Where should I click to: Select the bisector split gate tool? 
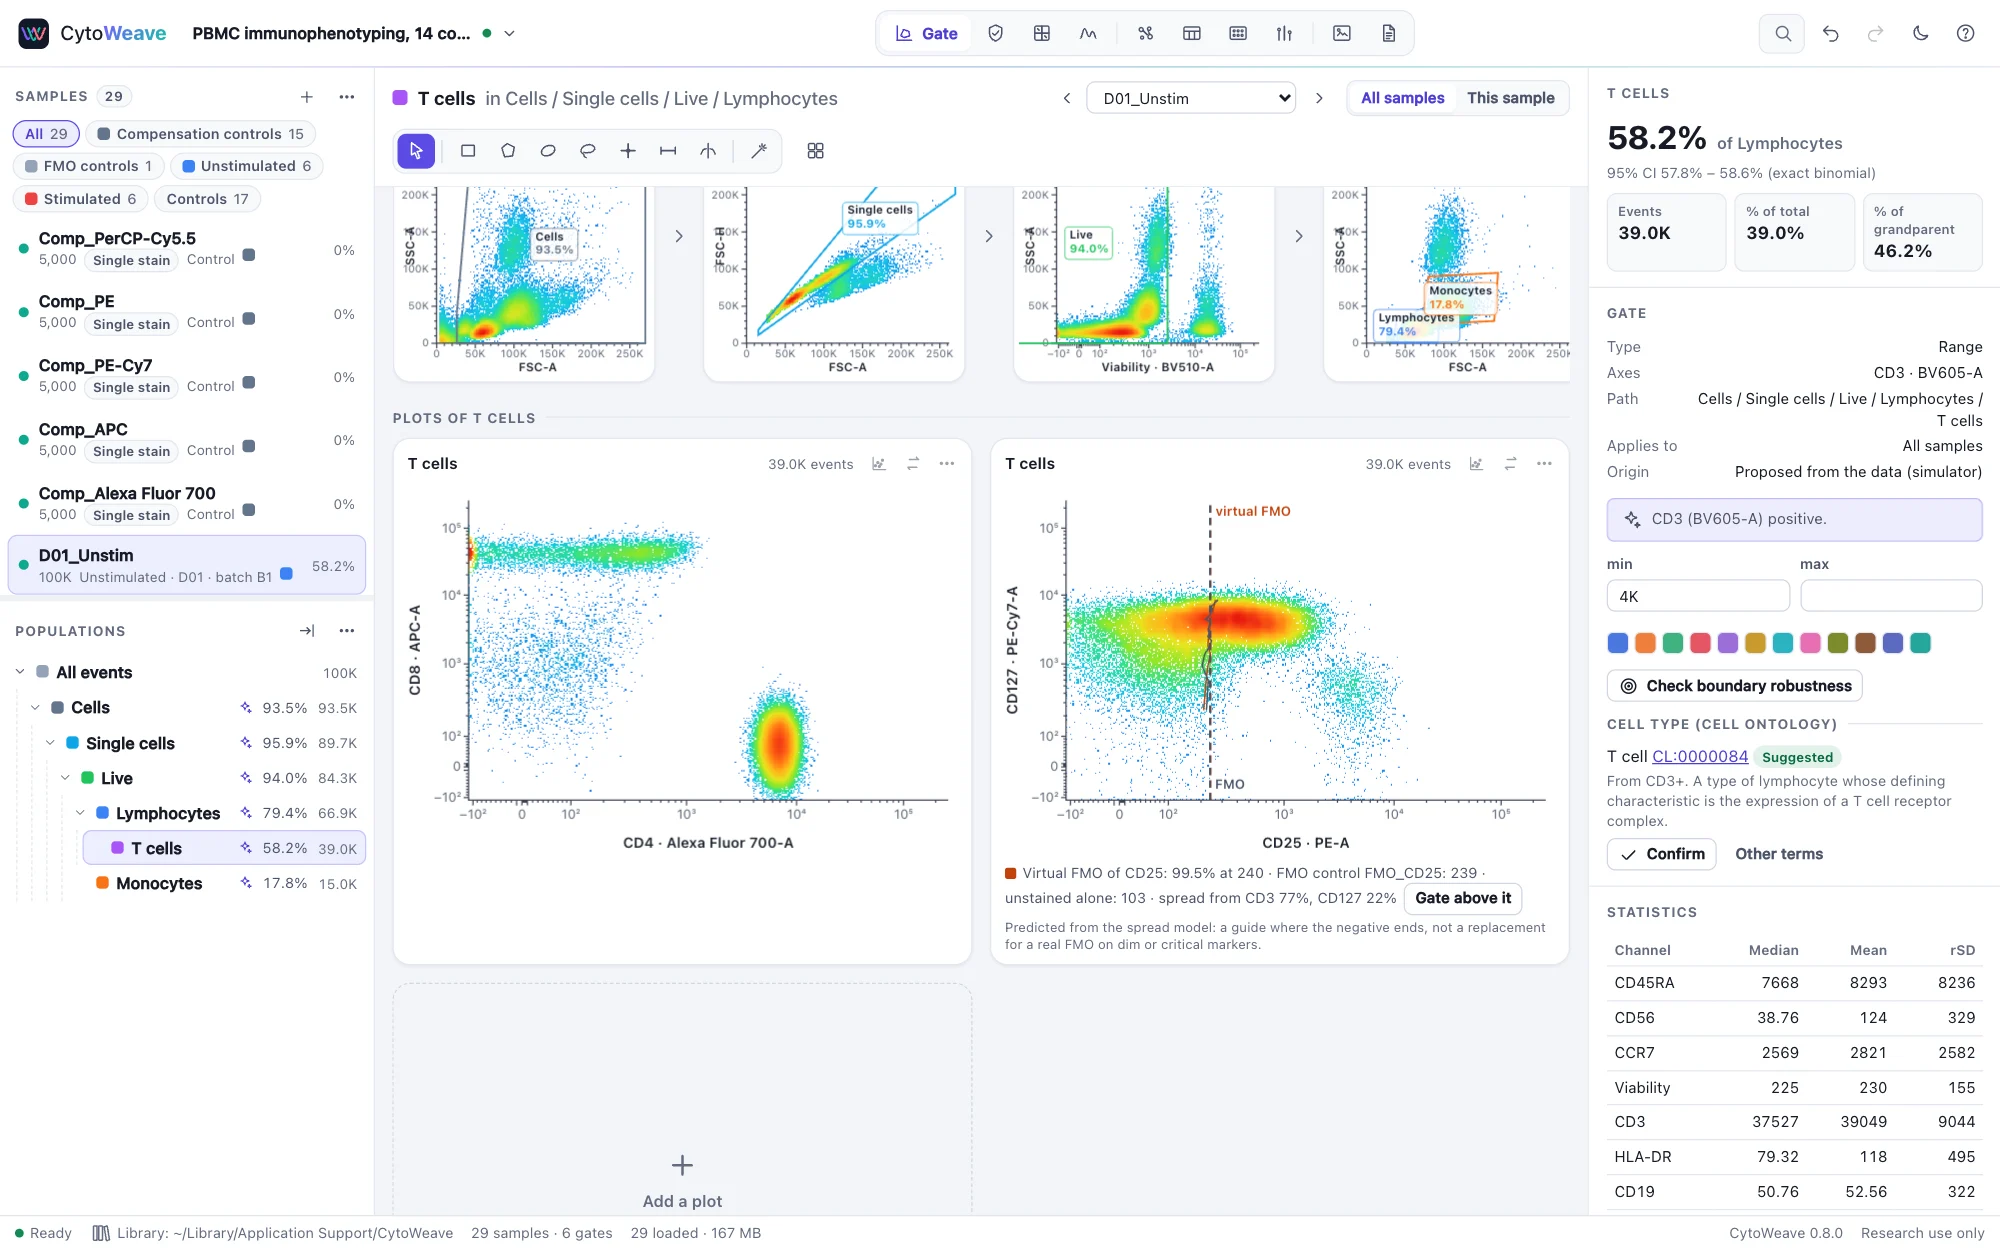click(708, 151)
